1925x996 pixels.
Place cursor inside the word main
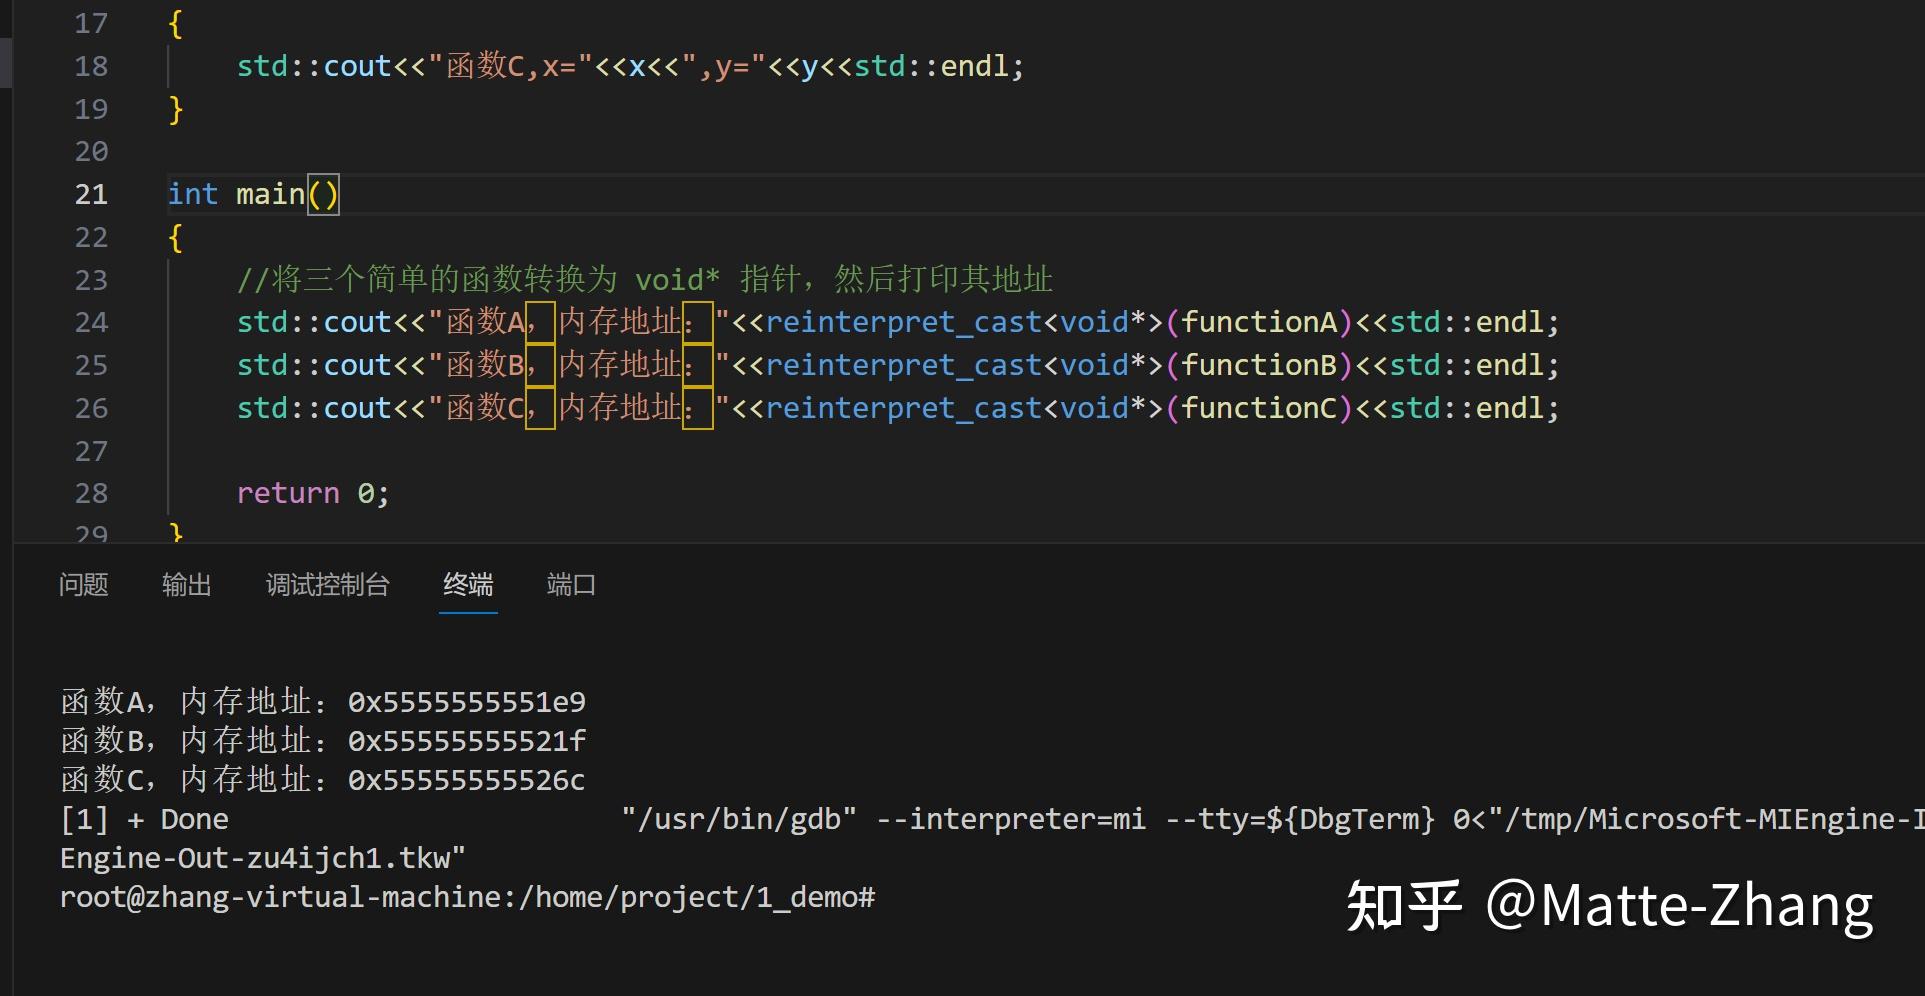click(270, 194)
